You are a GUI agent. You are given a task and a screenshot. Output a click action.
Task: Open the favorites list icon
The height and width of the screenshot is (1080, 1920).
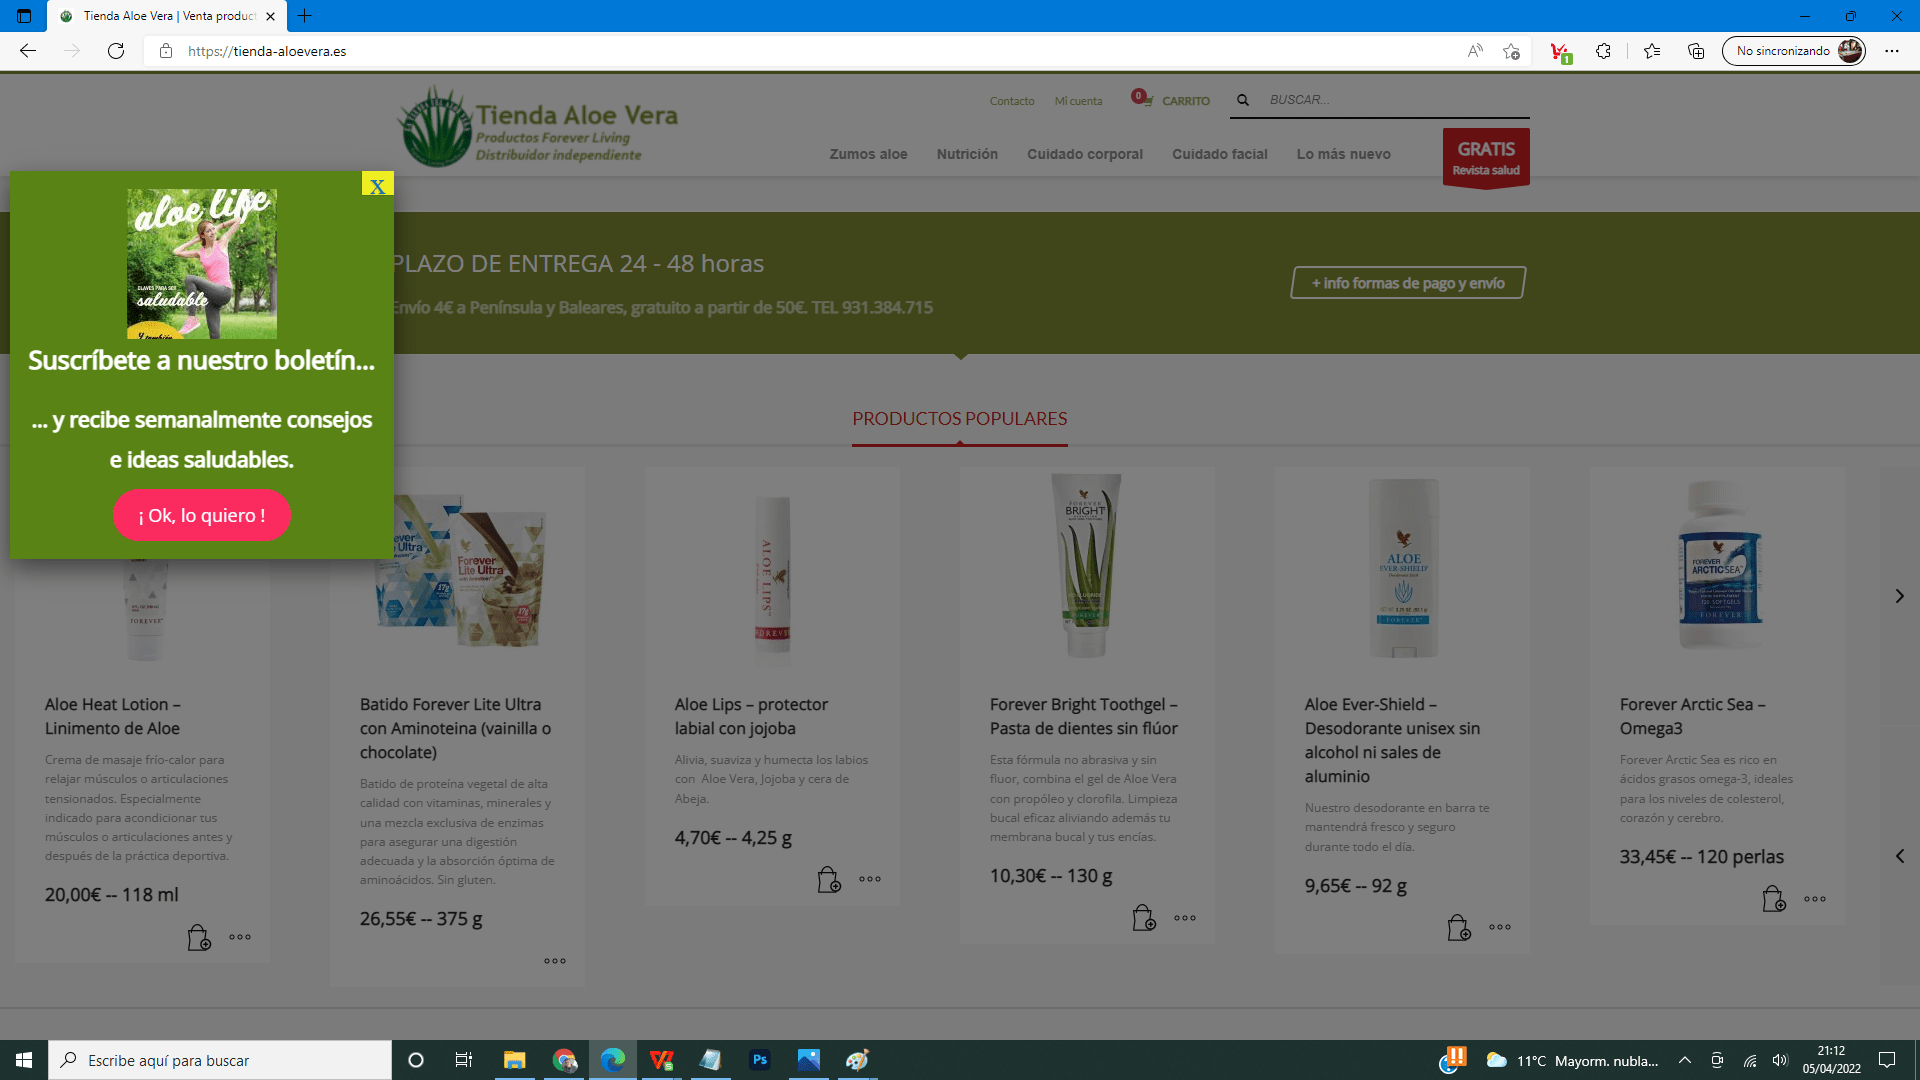[1652, 51]
